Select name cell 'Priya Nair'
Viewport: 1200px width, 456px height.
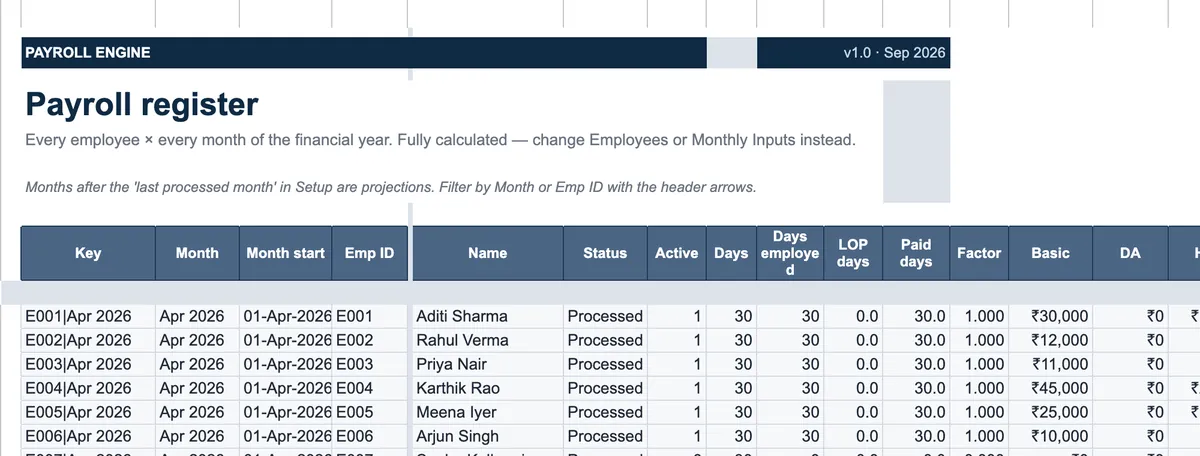click(487, 364)
